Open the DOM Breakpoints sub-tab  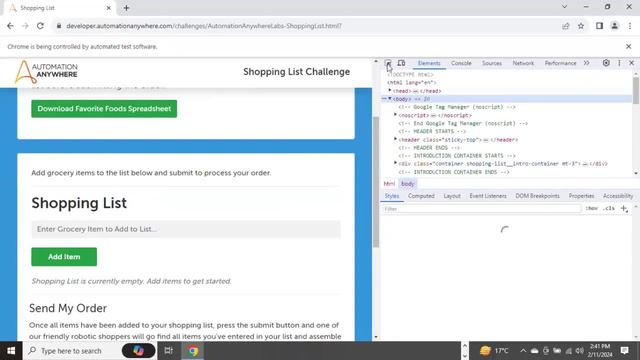(537, 196)
